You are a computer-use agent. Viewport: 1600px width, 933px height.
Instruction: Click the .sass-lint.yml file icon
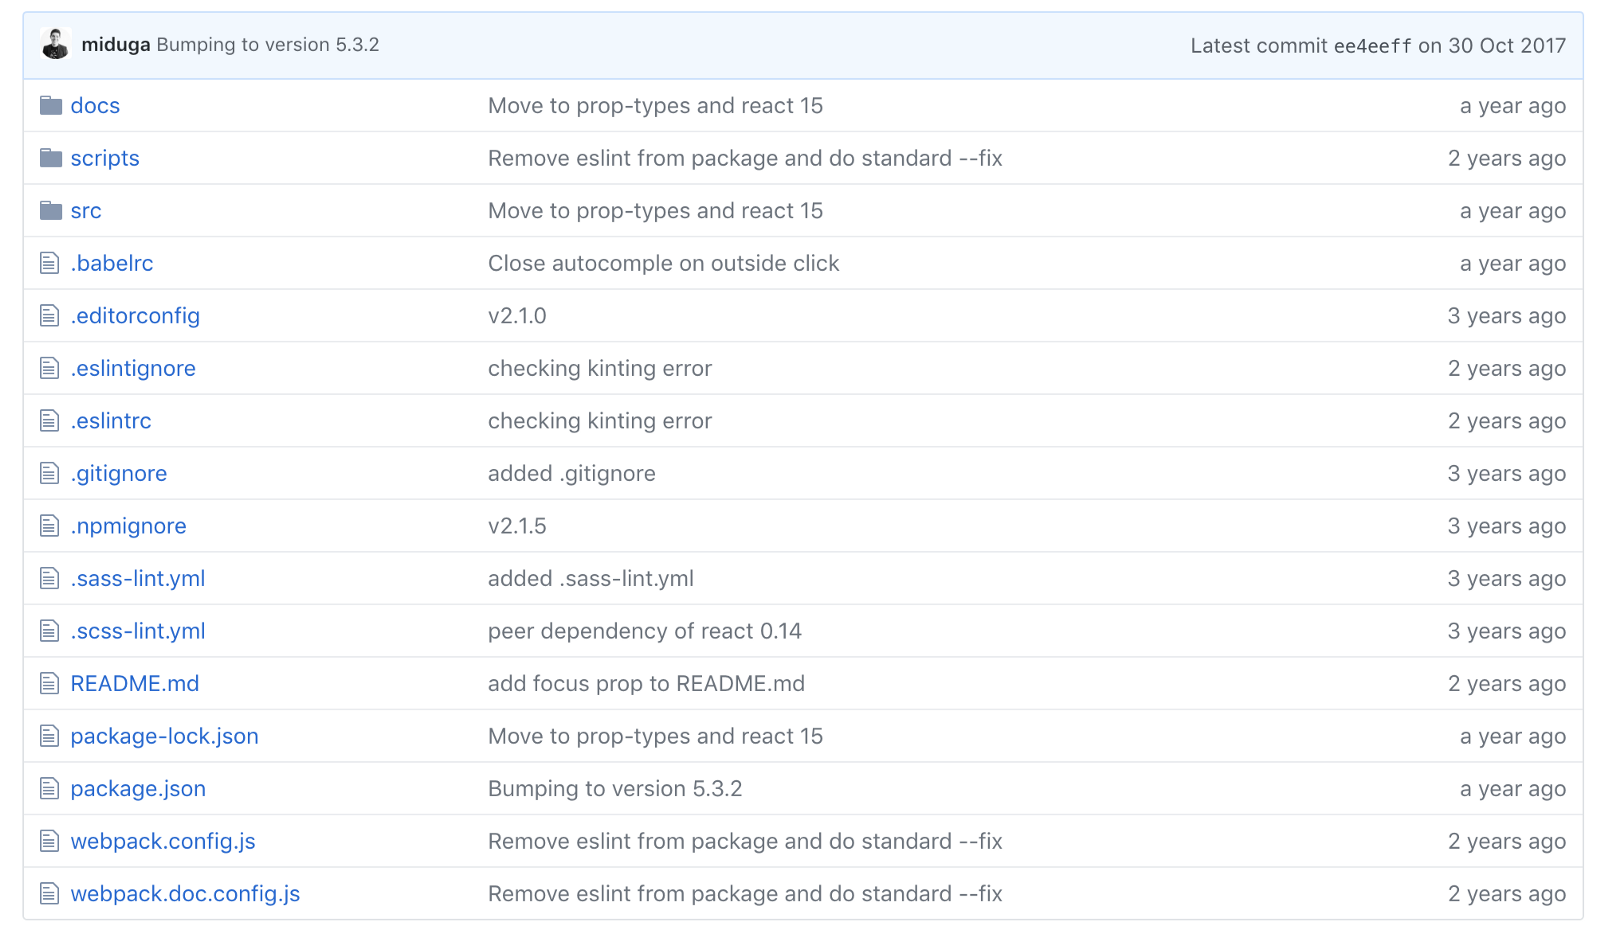pyautogui.click(x=50, y=578)
